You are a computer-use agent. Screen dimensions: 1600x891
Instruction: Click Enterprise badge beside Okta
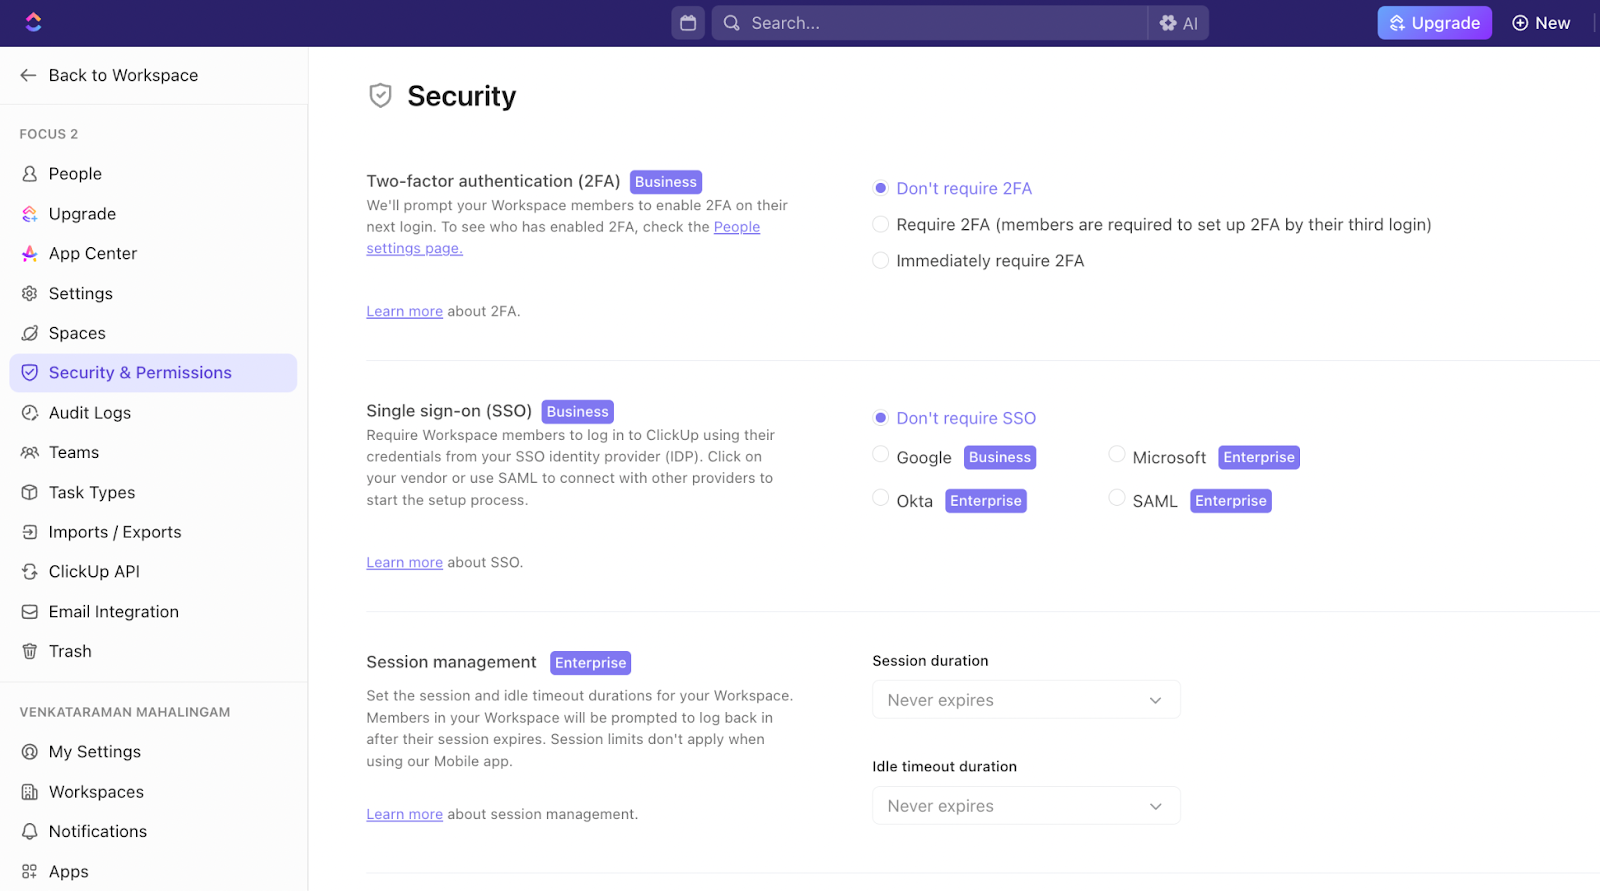click(986, 501)
